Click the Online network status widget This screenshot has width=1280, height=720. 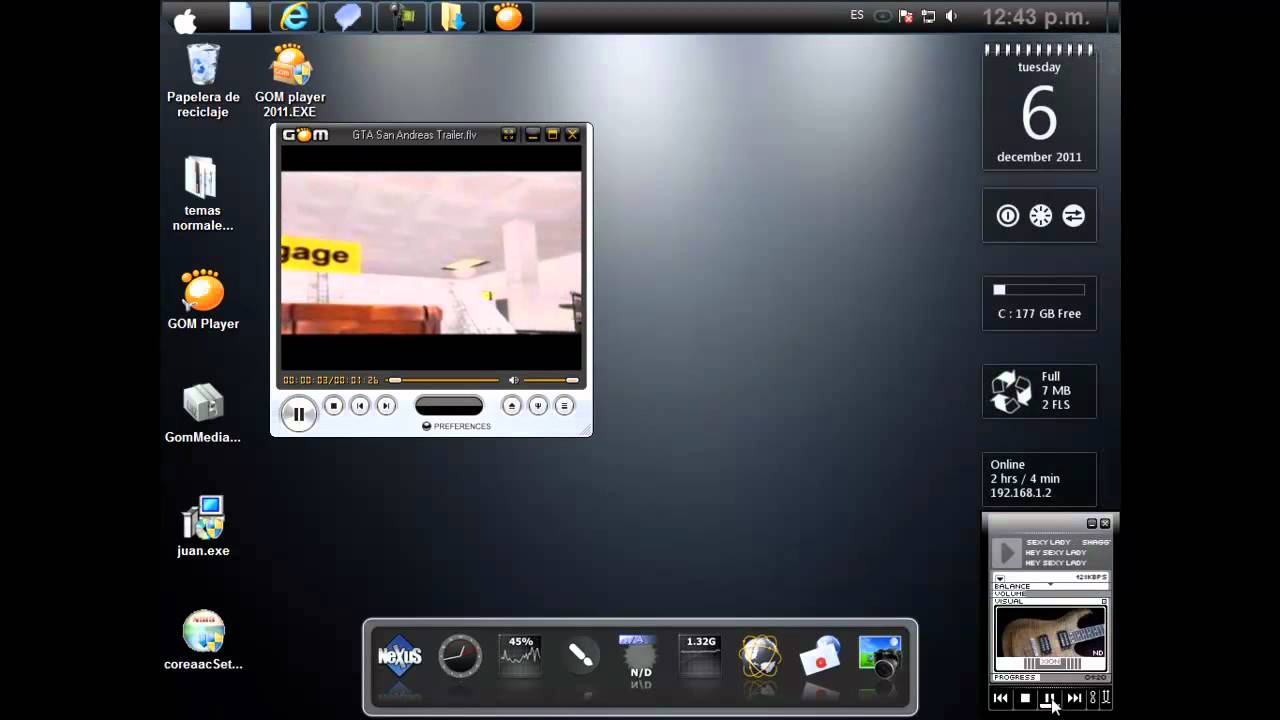(1039, 479)
